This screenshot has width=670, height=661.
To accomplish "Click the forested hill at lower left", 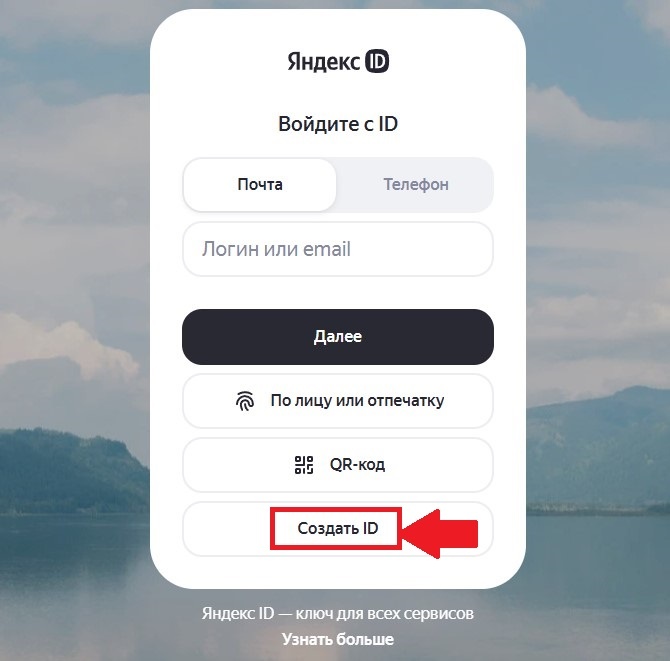I will (x=73, y=470).
